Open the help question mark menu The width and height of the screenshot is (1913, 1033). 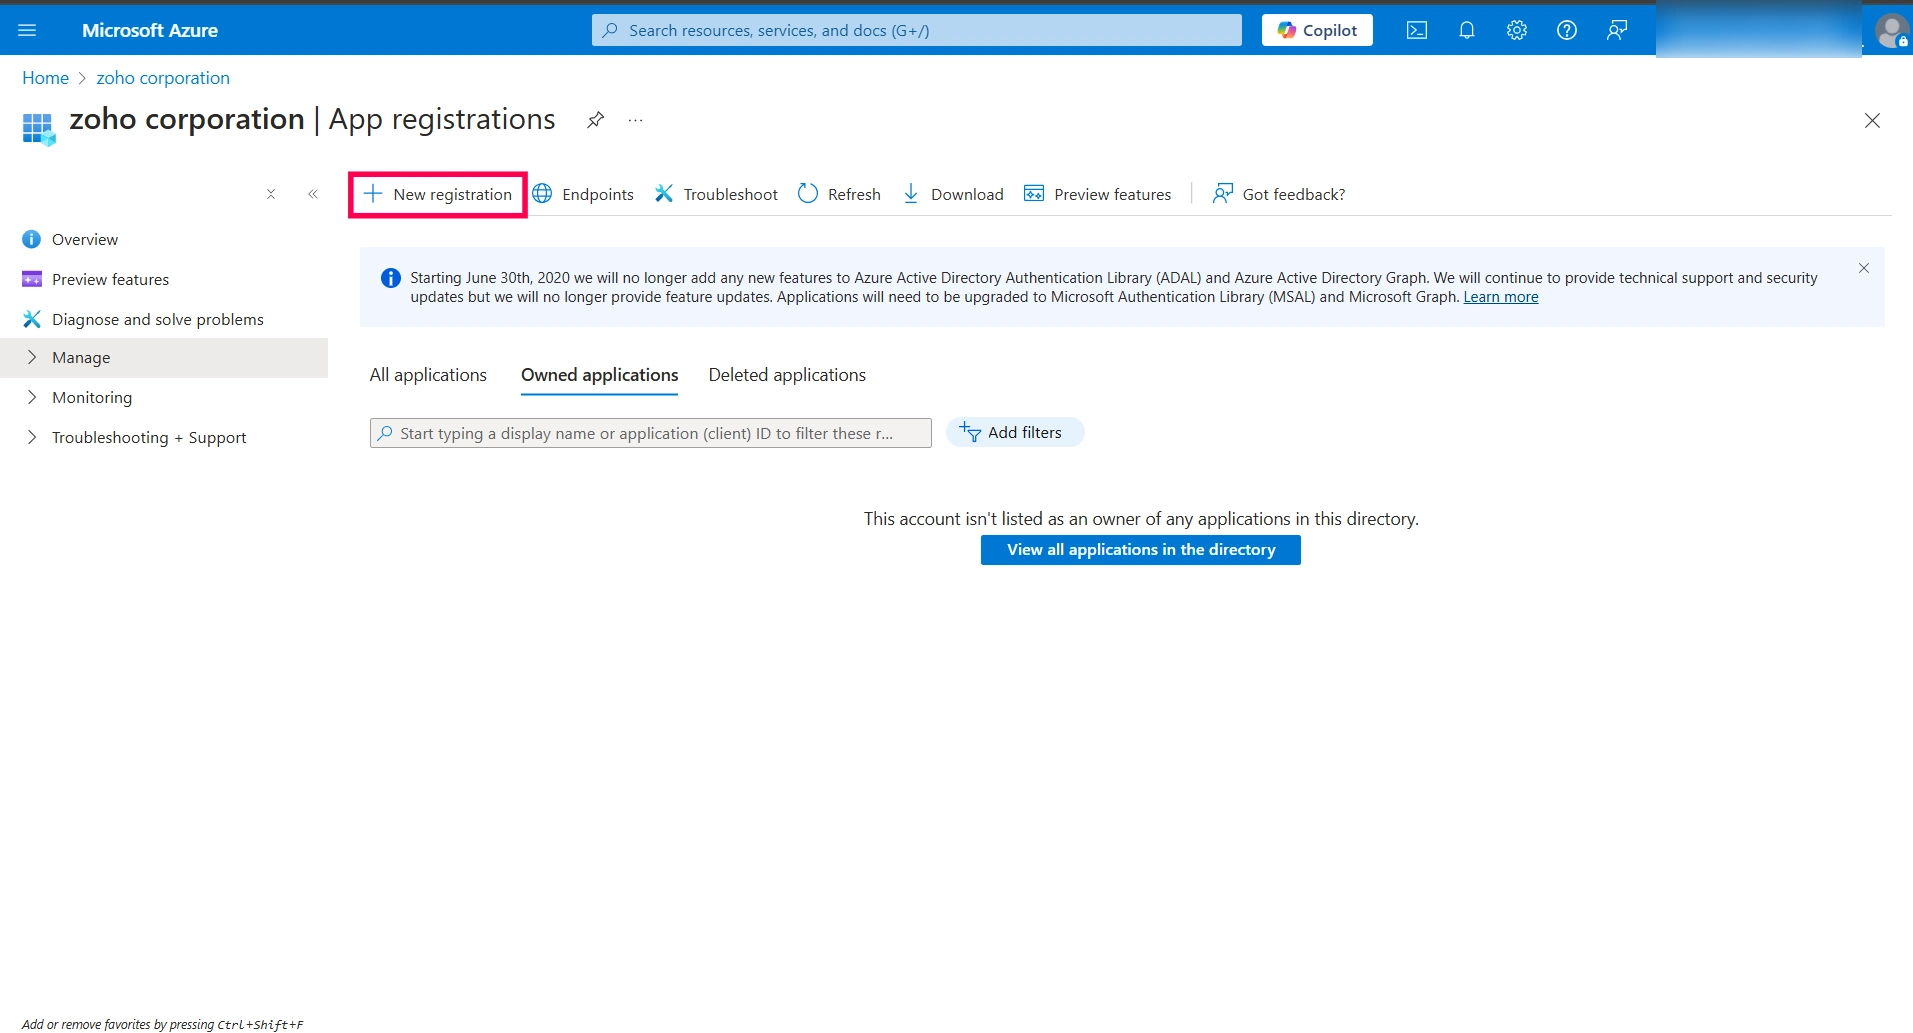(1567, 30)
